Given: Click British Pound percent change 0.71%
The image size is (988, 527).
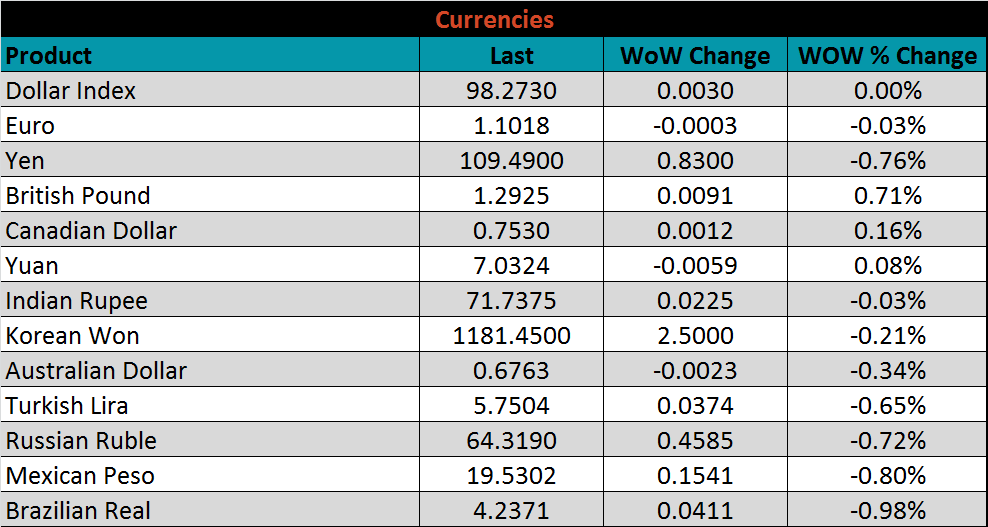Looking at the screenshot, I should click(887, 196).
